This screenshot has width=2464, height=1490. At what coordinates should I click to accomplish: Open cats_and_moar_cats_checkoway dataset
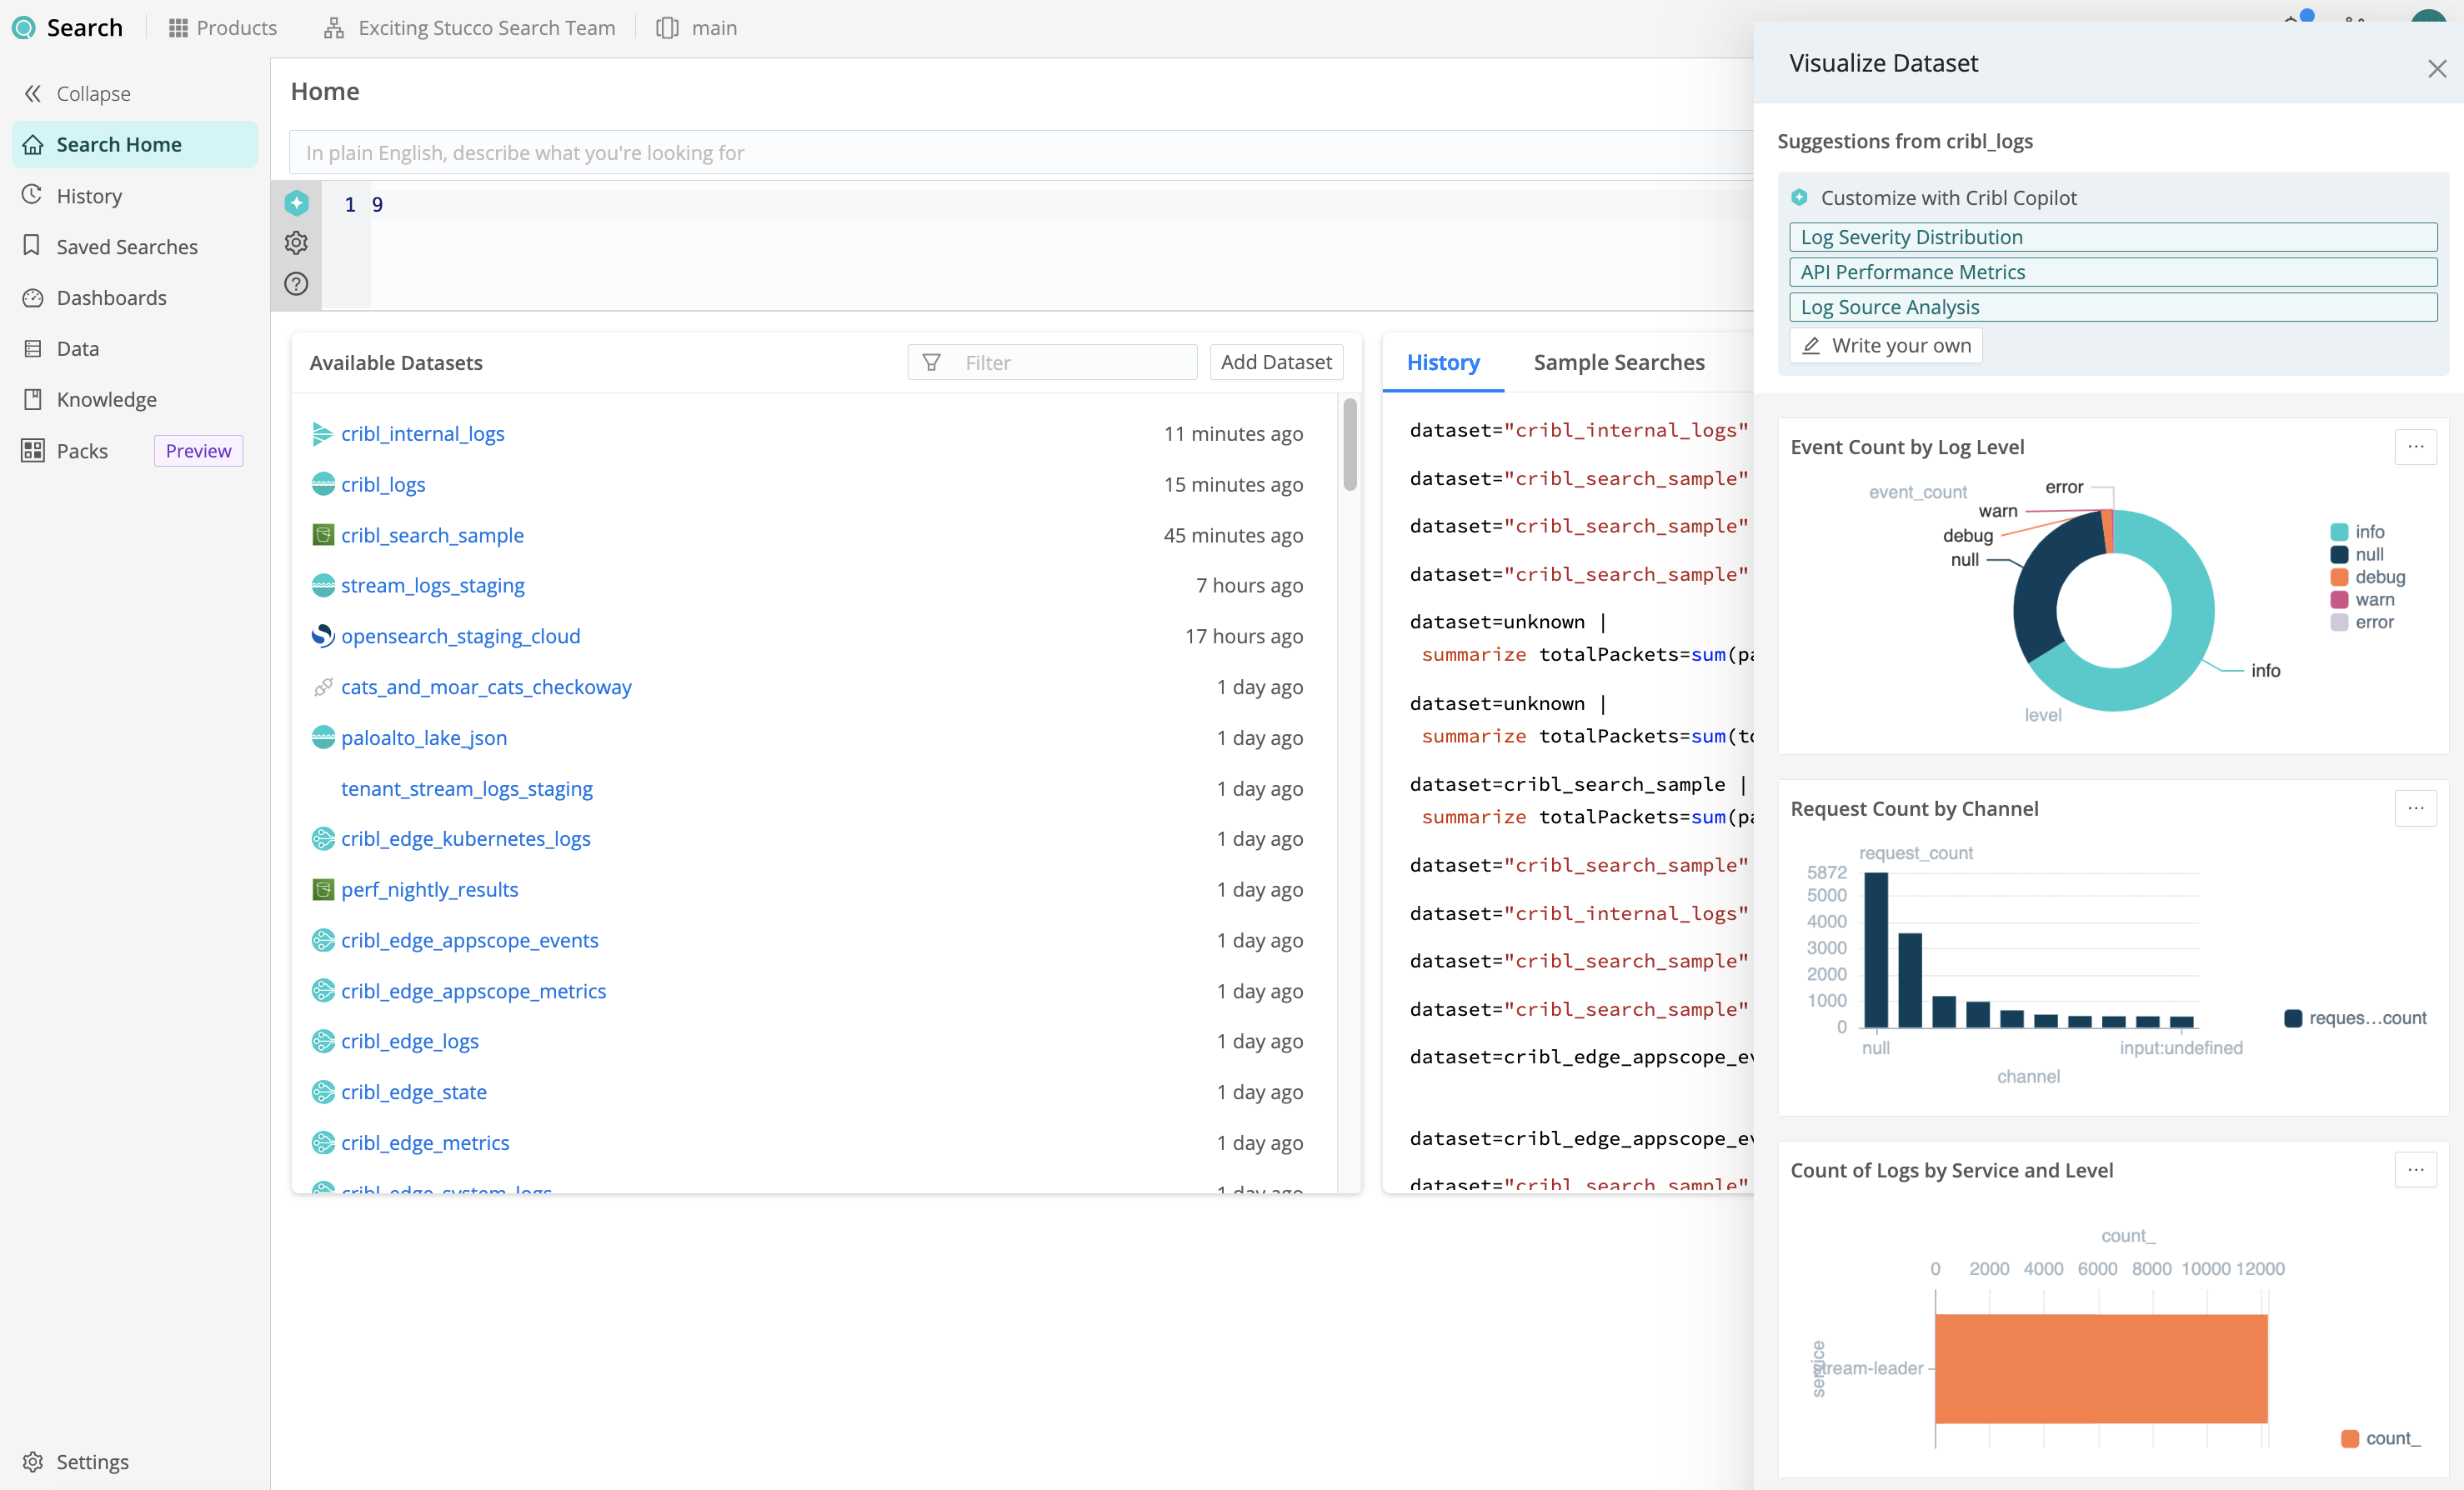486,687
